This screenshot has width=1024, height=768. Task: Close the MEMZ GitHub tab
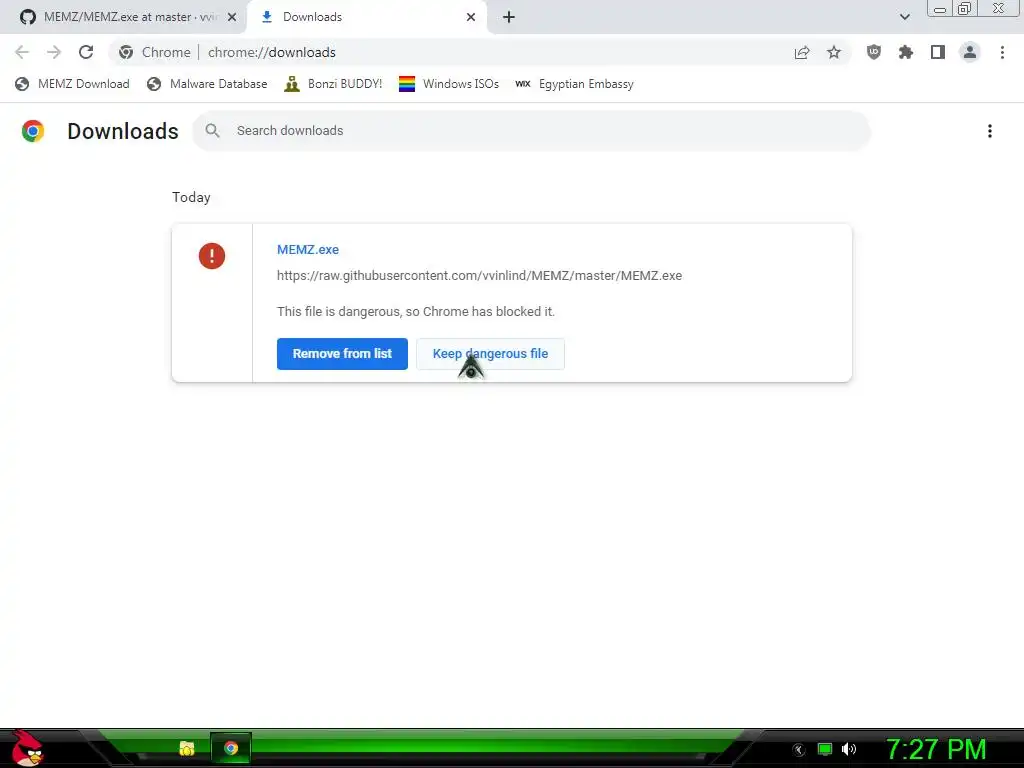232,17
